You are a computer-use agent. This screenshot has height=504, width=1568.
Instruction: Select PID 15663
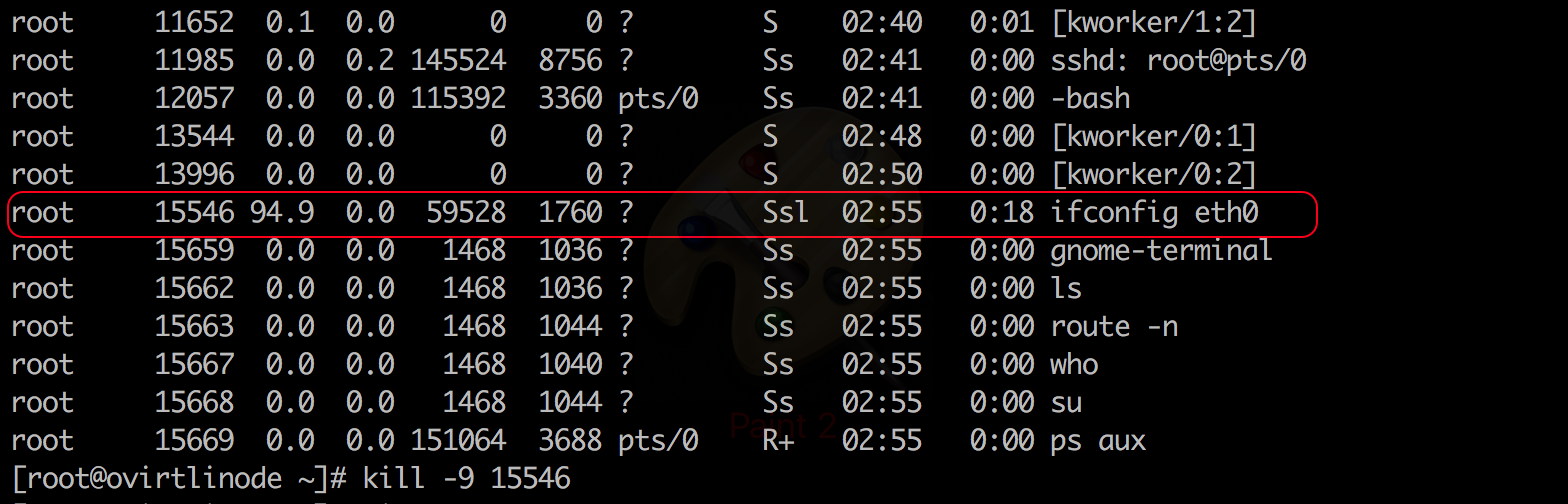[194, 326]
